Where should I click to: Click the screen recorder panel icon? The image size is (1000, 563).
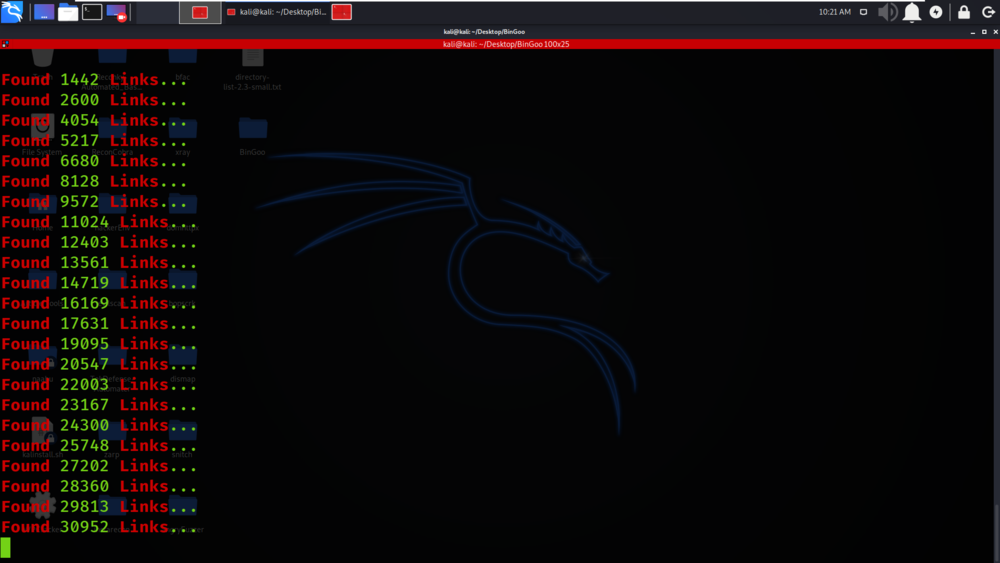(x=117, y=12)
